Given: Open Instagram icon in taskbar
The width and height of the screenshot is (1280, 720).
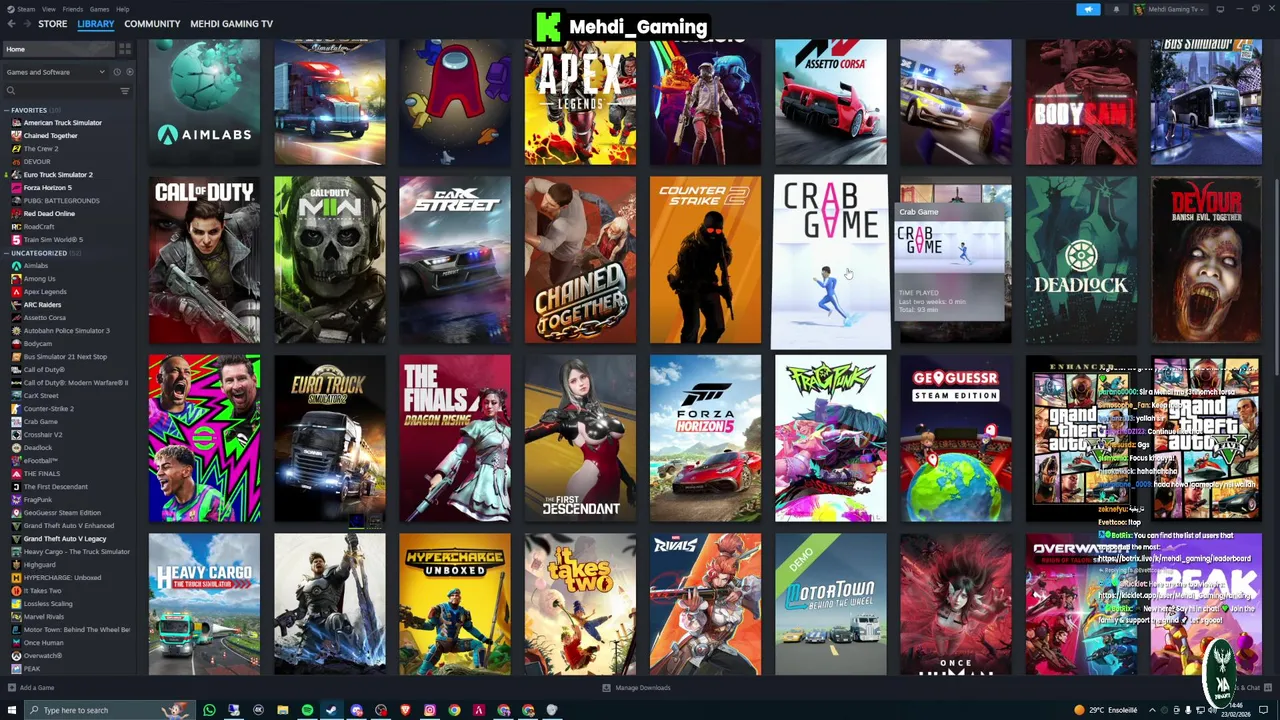Looking at the screenshot, I should pyautogui.click(x=430, y=710).
